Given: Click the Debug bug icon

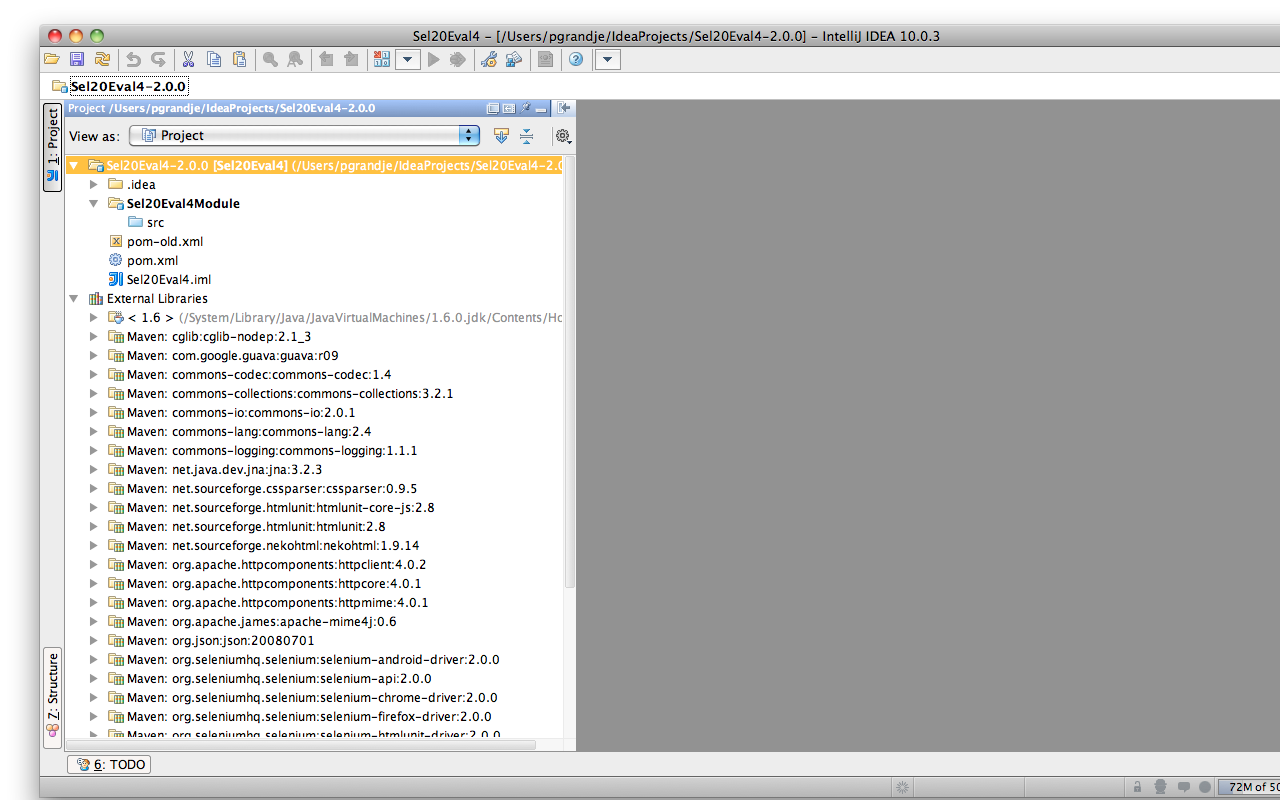Looking at the screenshot, I should [x=458, y=60].
